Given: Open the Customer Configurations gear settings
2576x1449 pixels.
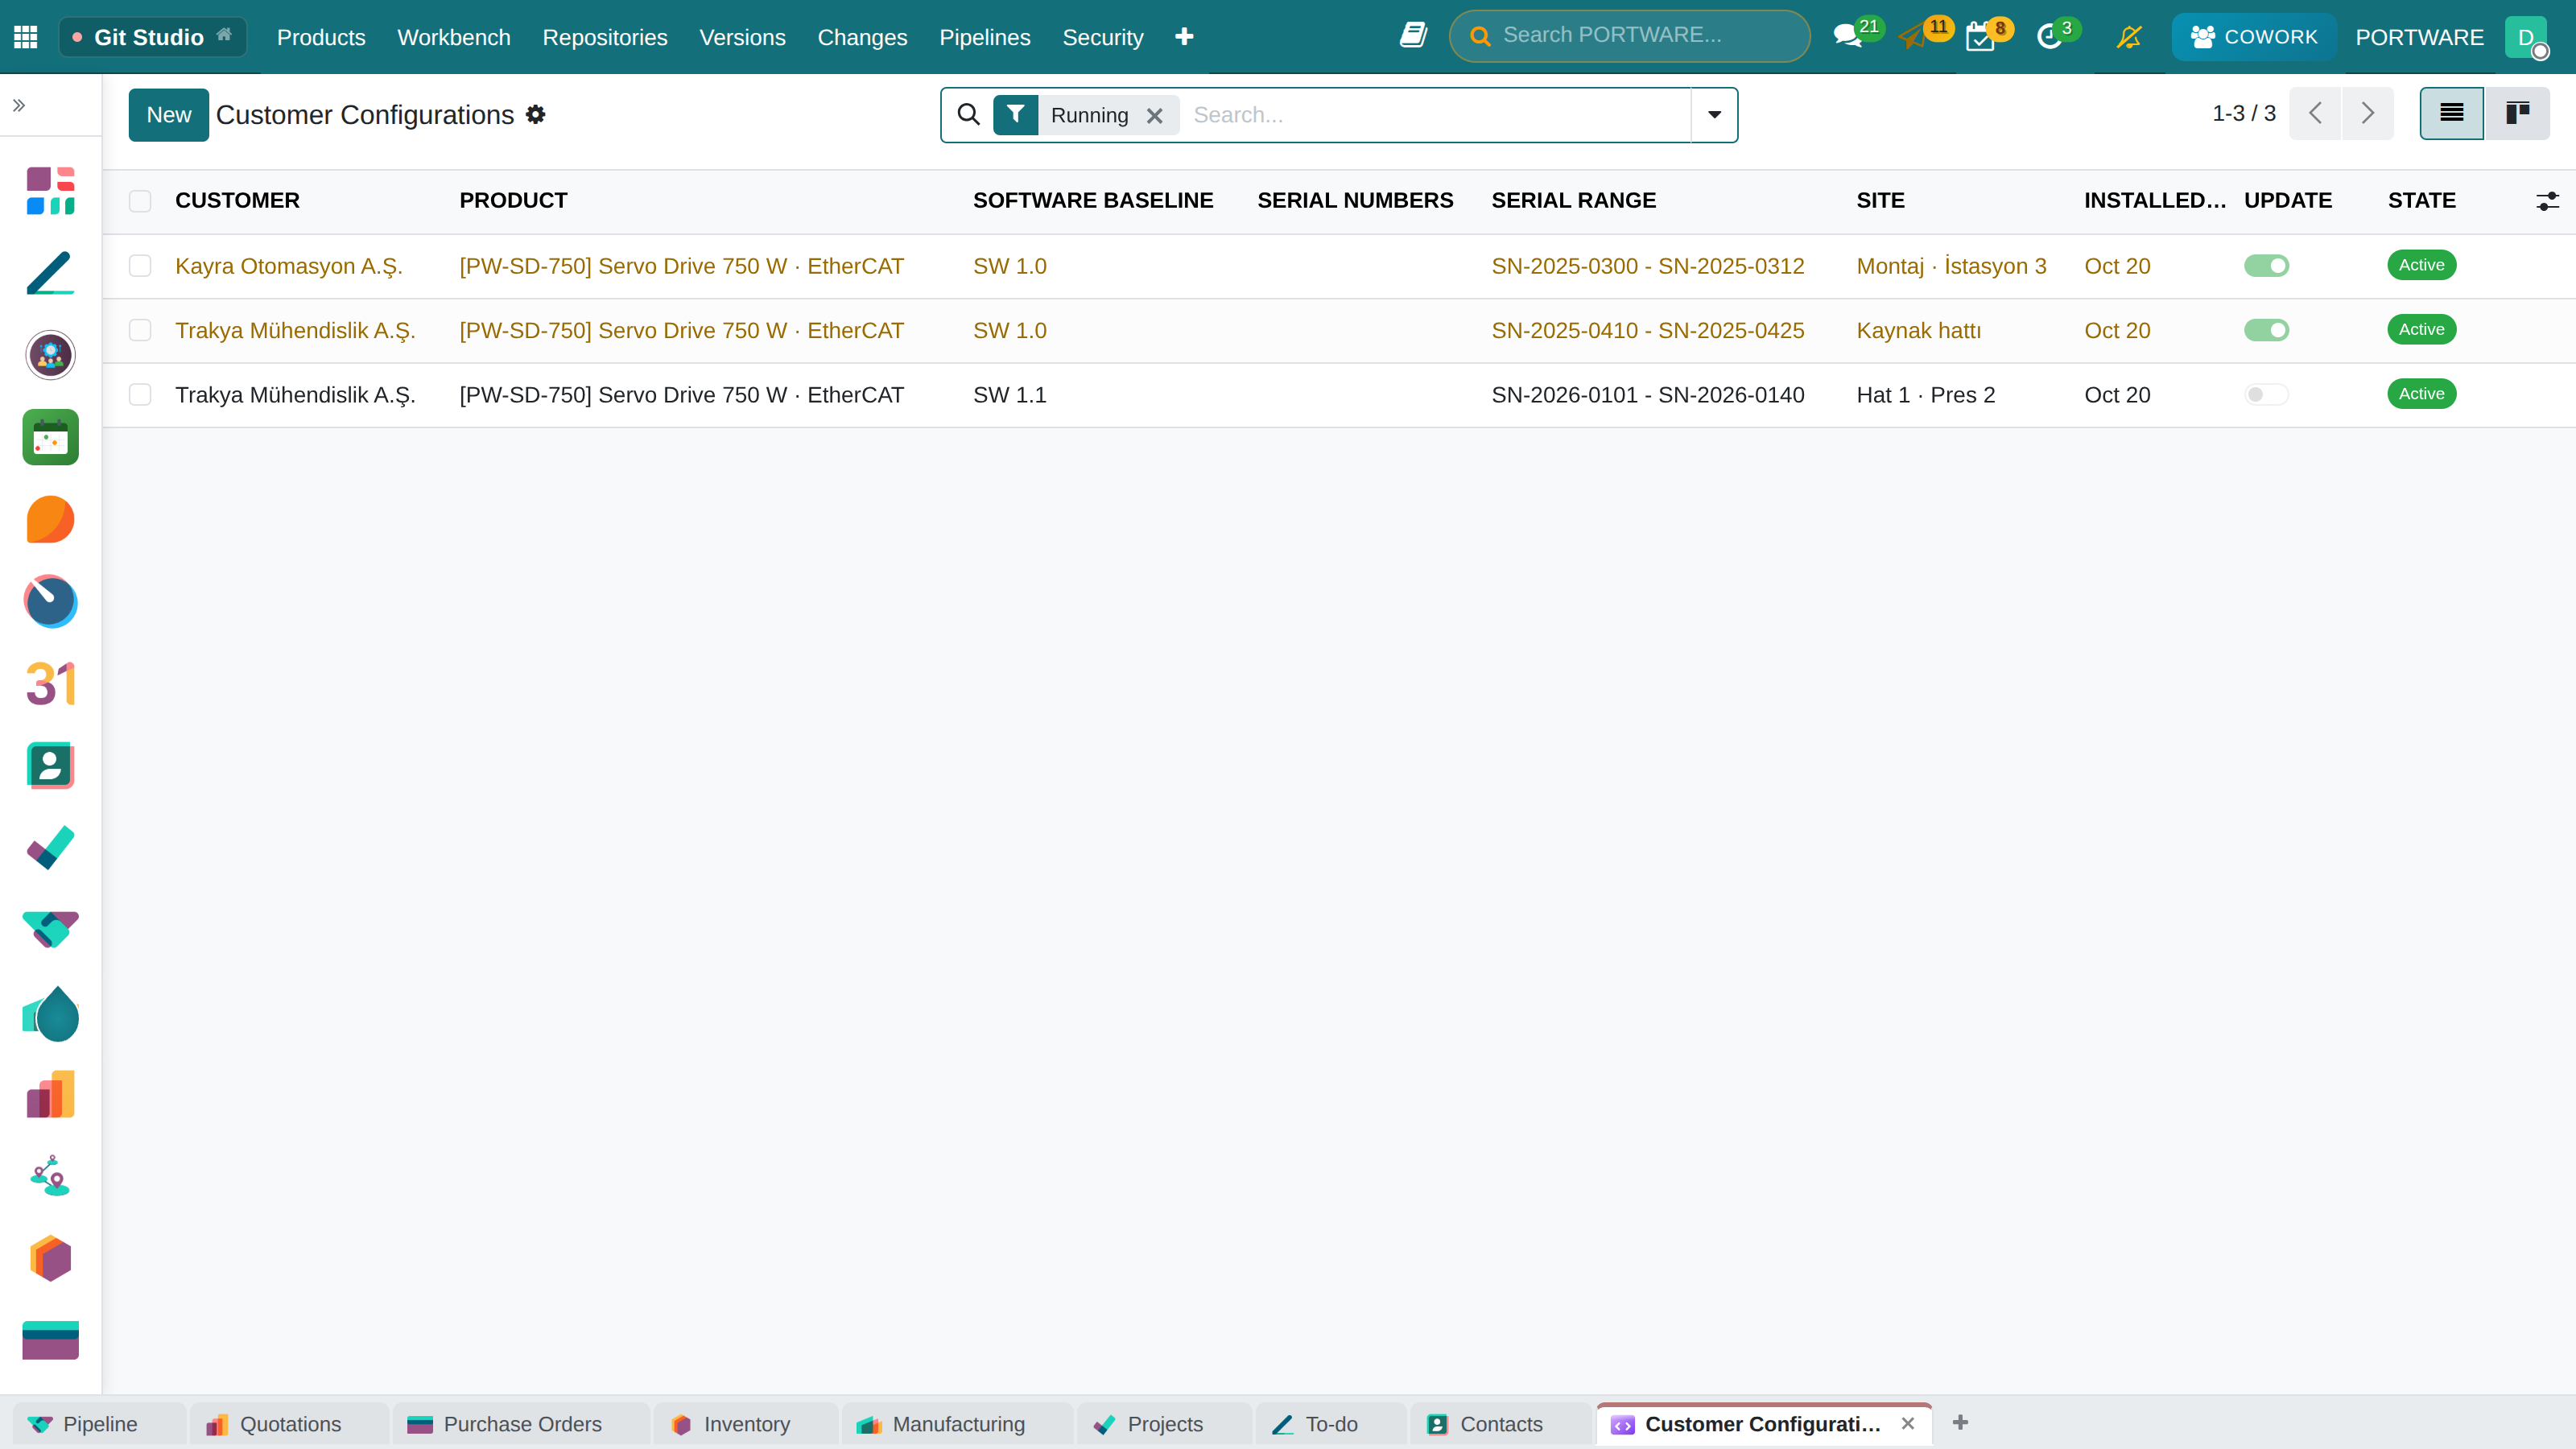Looking at the screenshot, I should click(x=536, y=115).
